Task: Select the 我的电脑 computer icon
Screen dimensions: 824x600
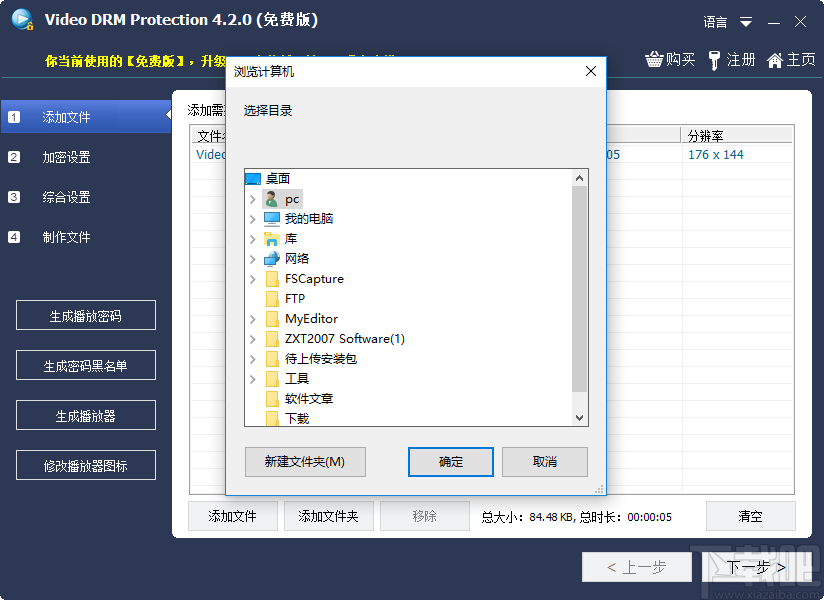Action: click(272, 218)
